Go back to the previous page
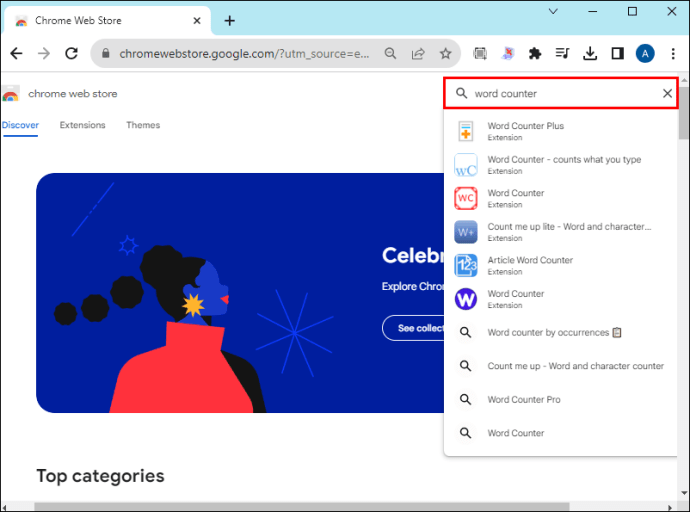 pyautogui.click(x=16, y=54)
